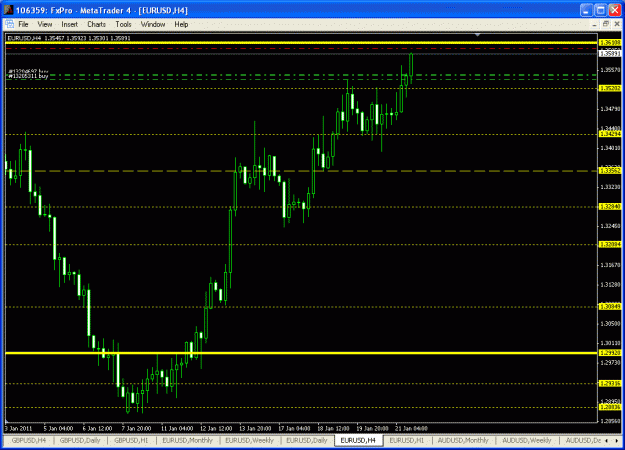This screenshot has width=625, height=450.
Task: Click the white current price label 1.35891
Action: [610, 53]
